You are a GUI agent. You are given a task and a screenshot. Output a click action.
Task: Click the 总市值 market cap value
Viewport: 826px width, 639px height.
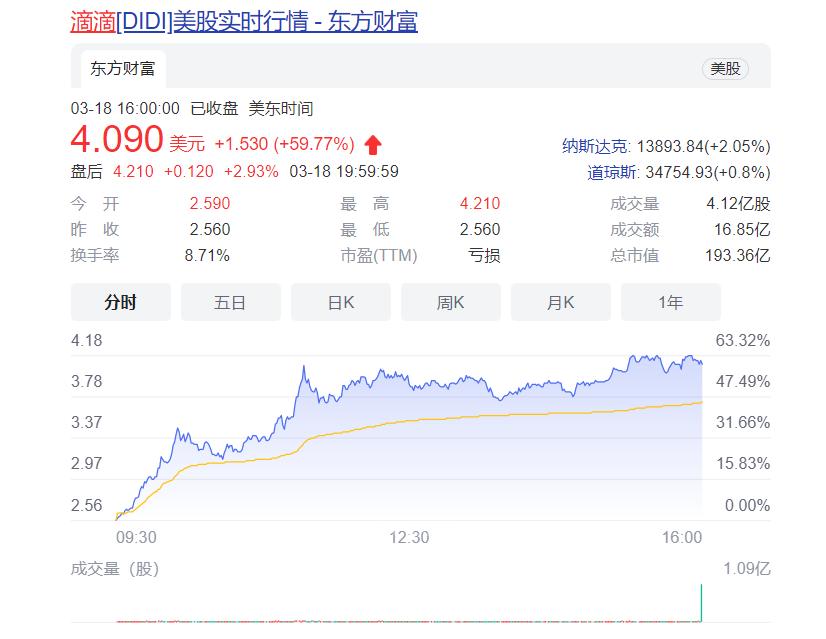737,255
